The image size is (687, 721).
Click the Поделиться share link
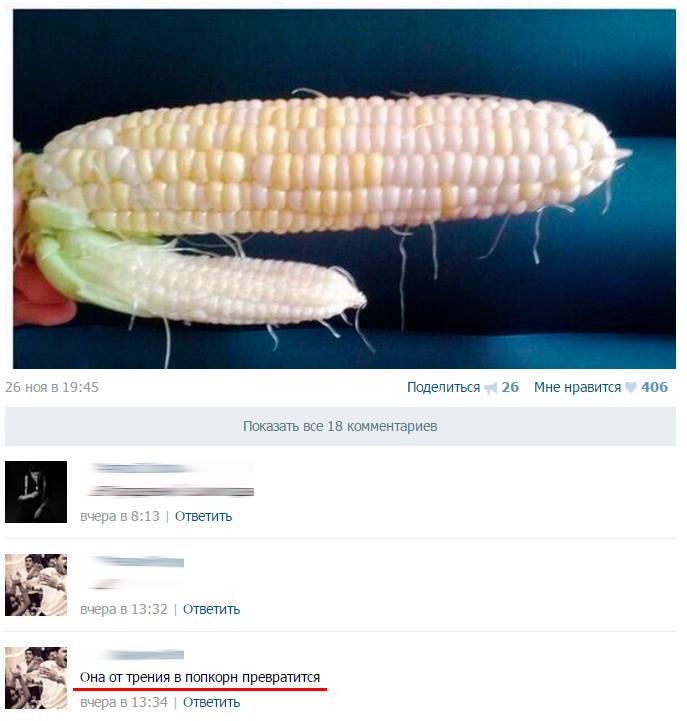(443, 387)
